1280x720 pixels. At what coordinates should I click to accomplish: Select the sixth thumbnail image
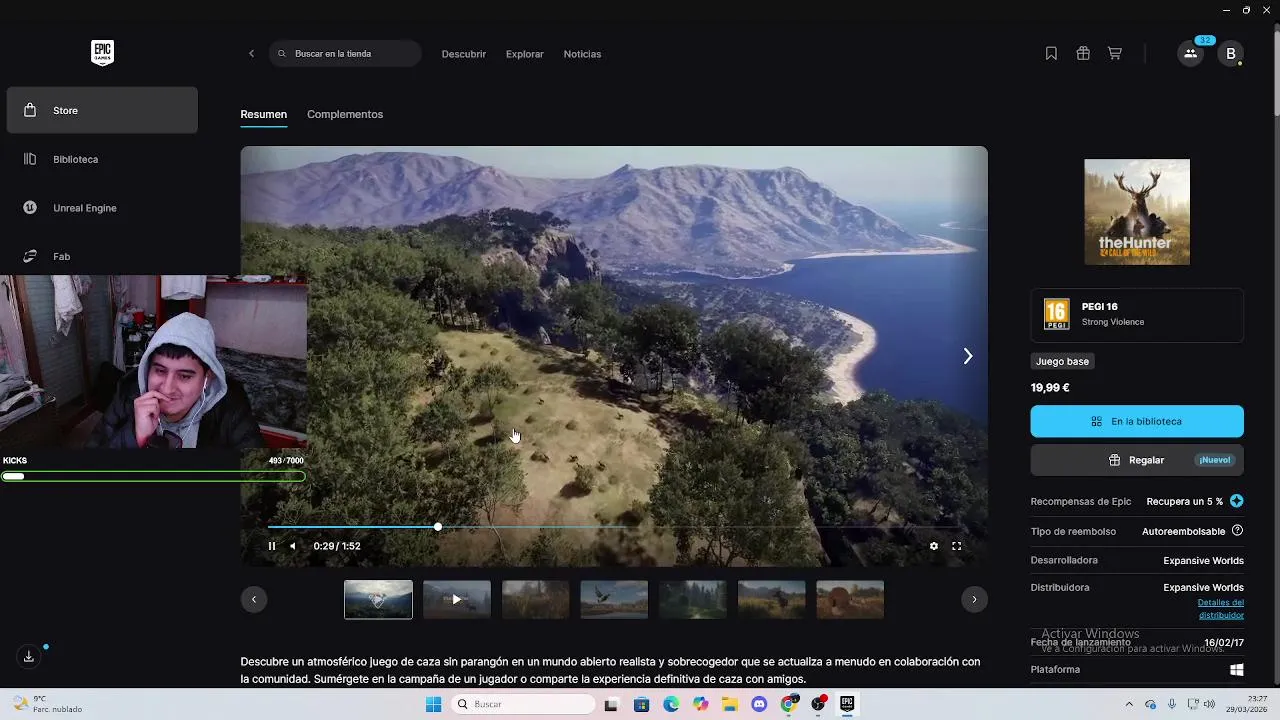[x=771, y=600]
